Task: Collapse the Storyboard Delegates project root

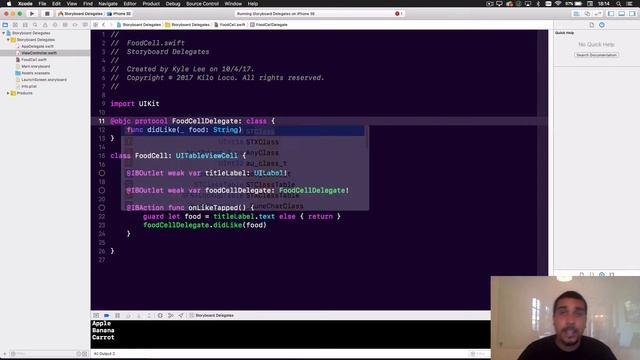Action: click(4, 33)
